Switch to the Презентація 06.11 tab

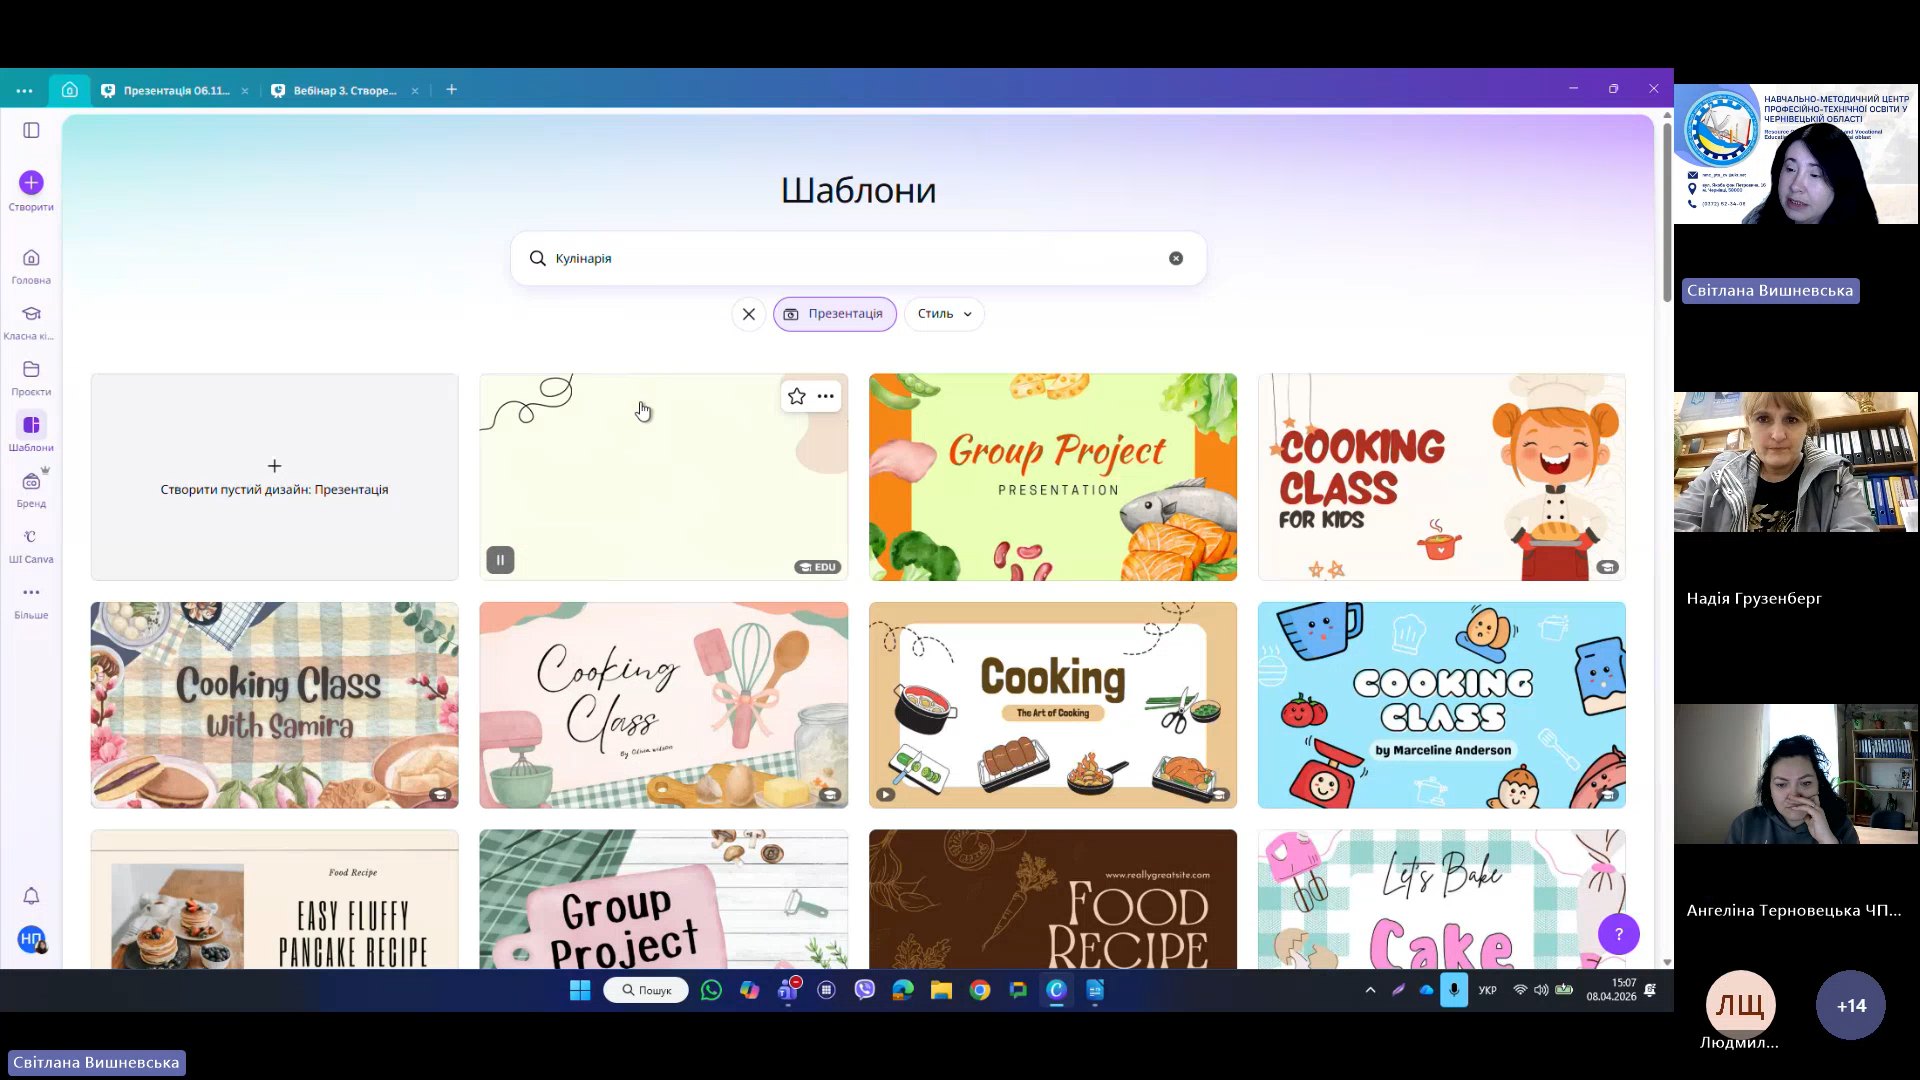pos(176,90)
